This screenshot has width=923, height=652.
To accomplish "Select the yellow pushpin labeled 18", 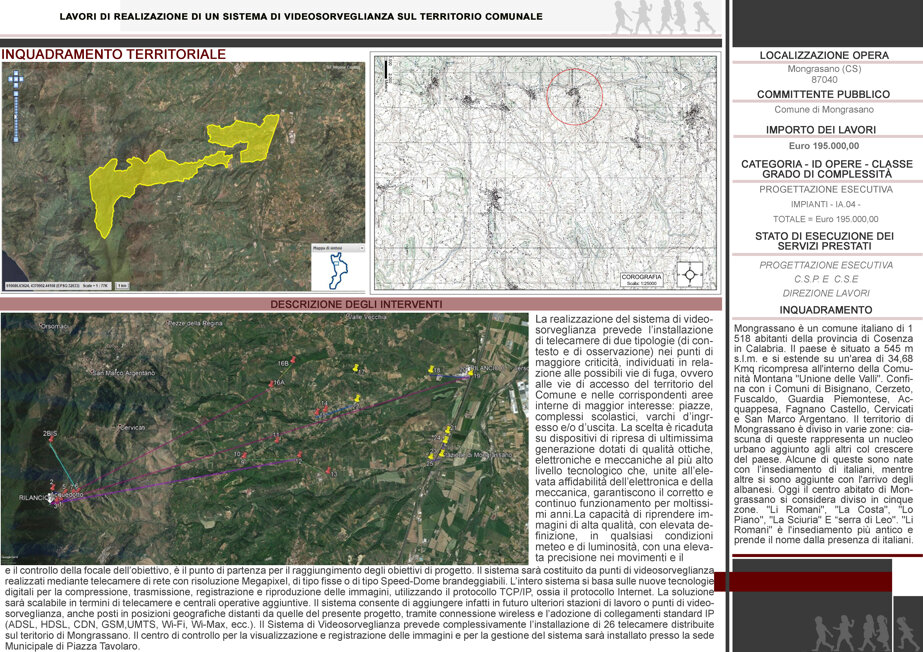I will point(431,369).
